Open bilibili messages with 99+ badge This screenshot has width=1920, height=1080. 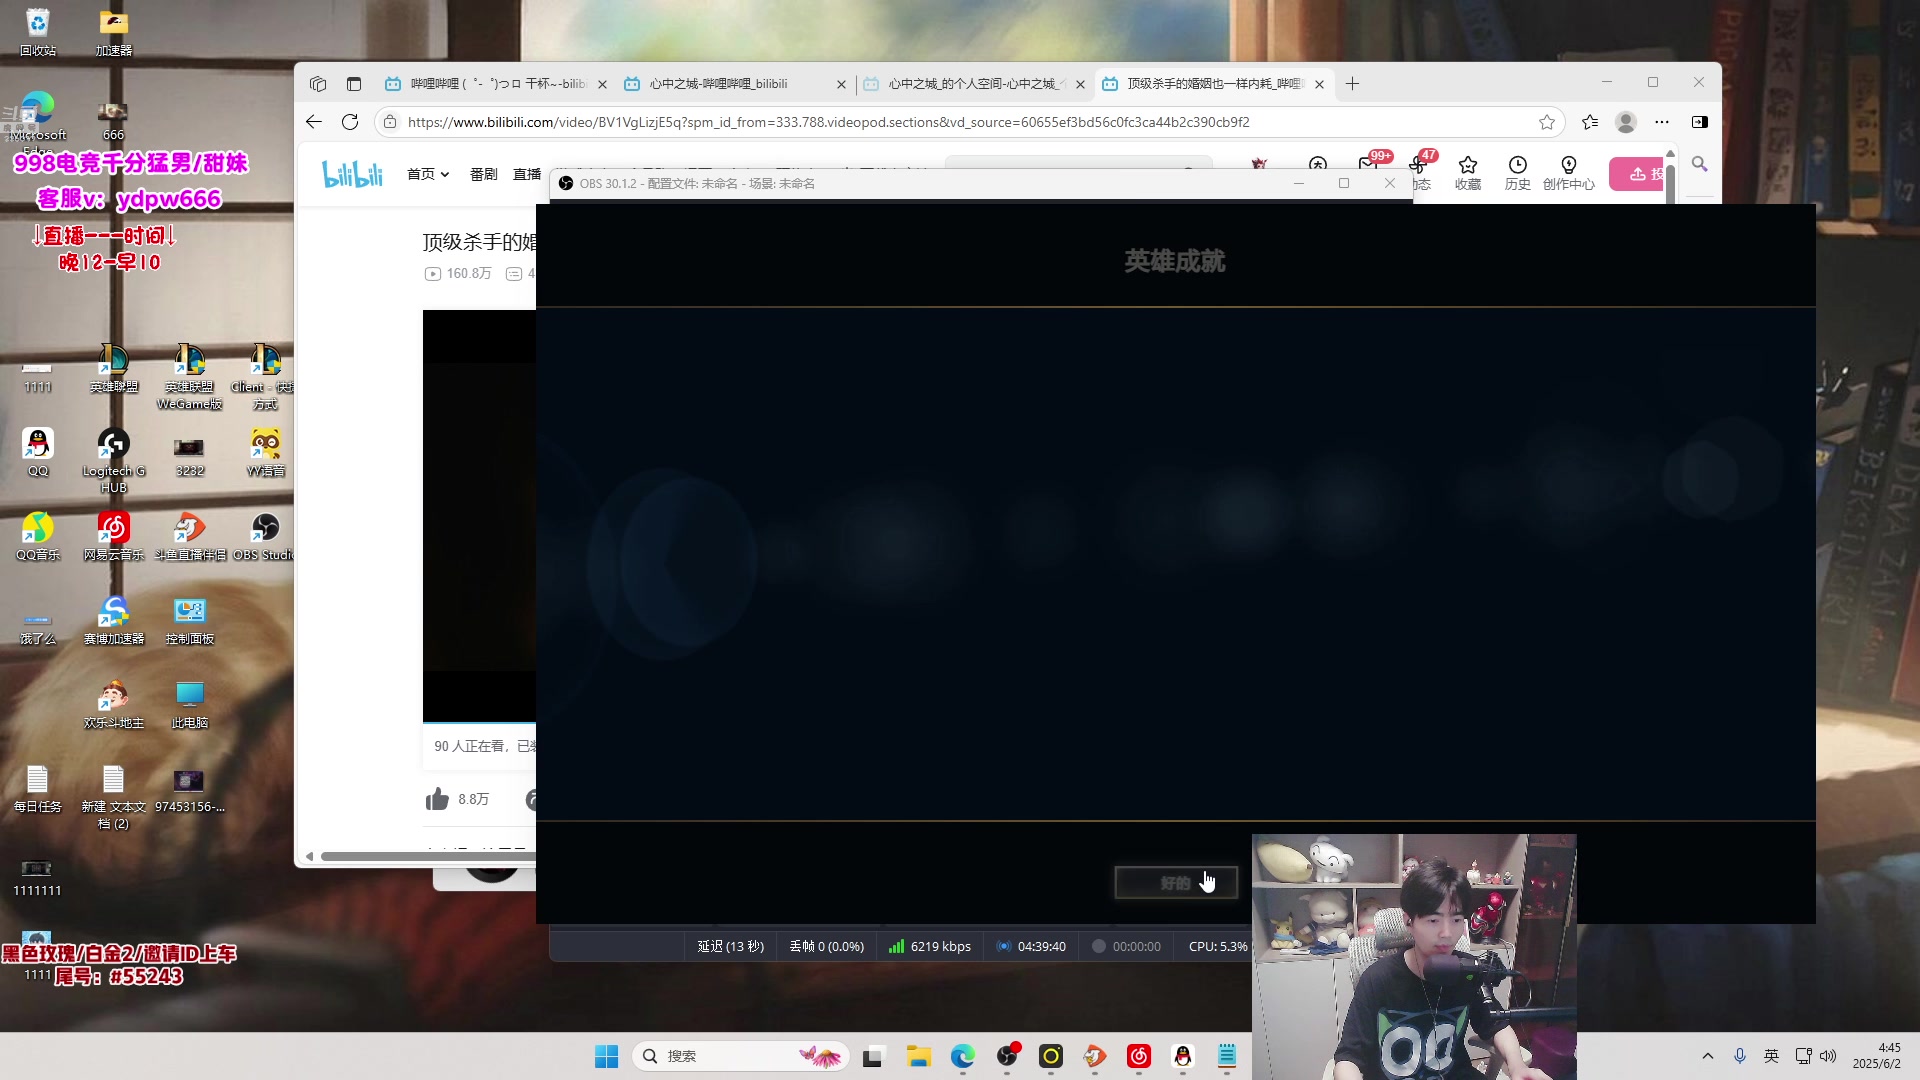coord(1369,165)
